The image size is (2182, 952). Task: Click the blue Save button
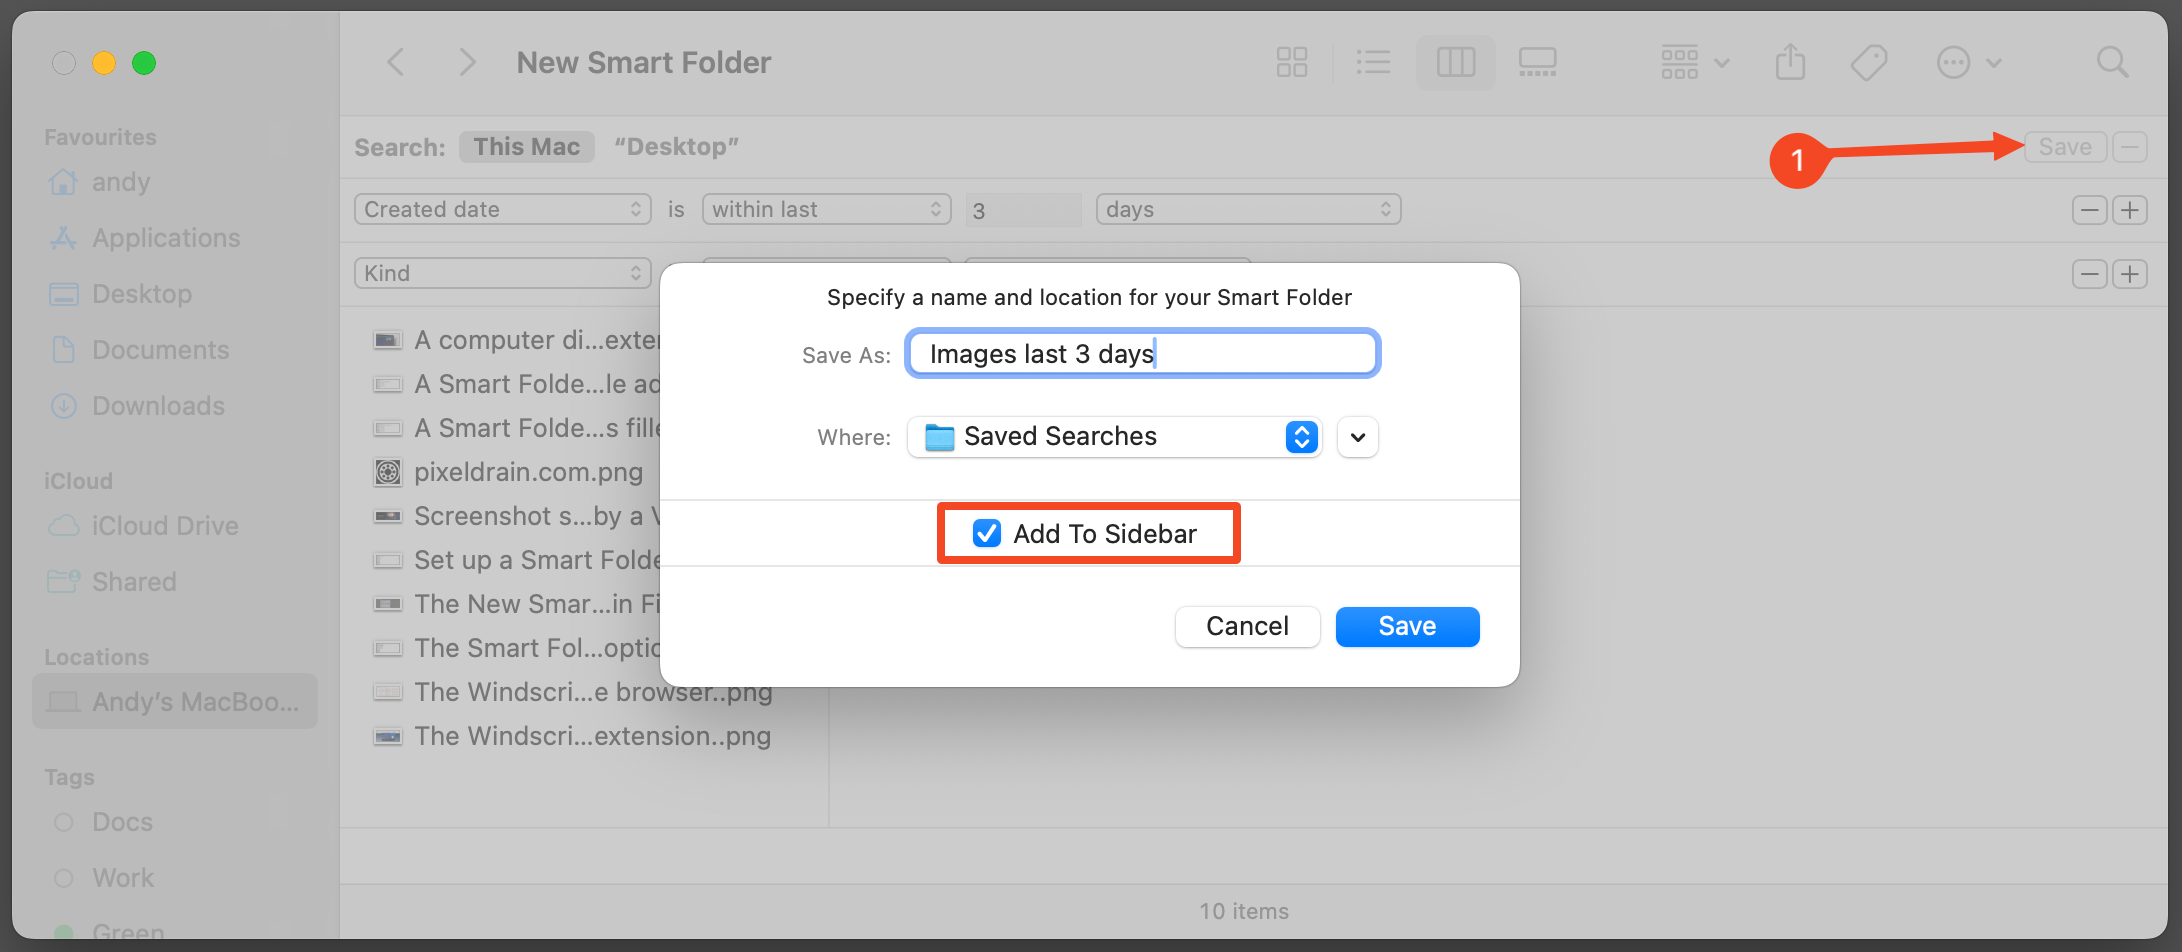[x=1407, y=627]
